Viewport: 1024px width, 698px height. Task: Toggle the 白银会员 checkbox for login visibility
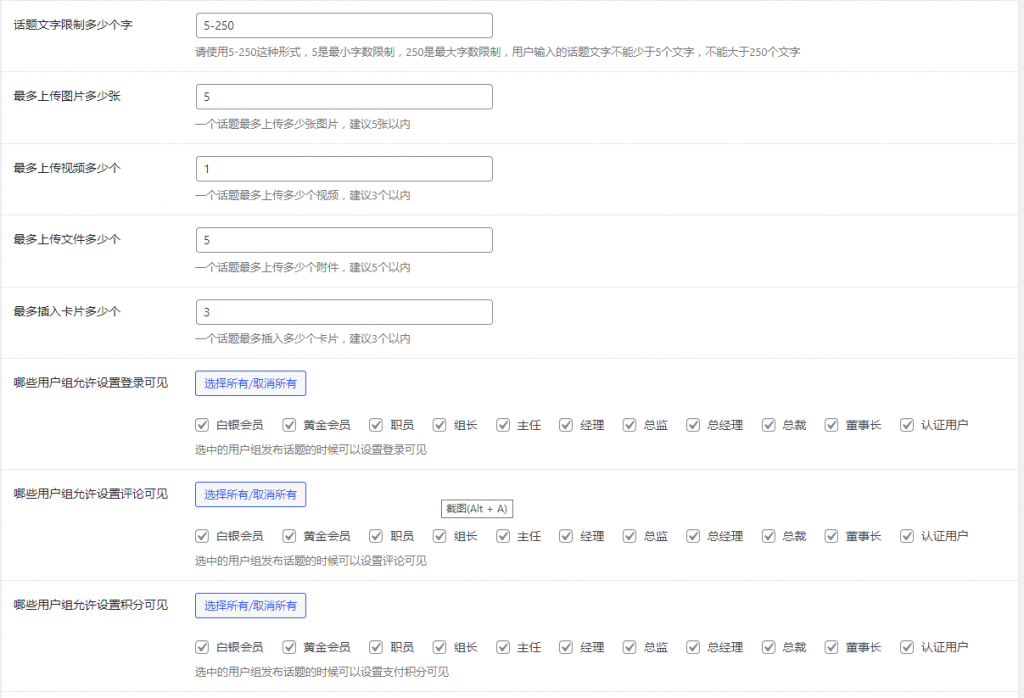pos(202,424)
